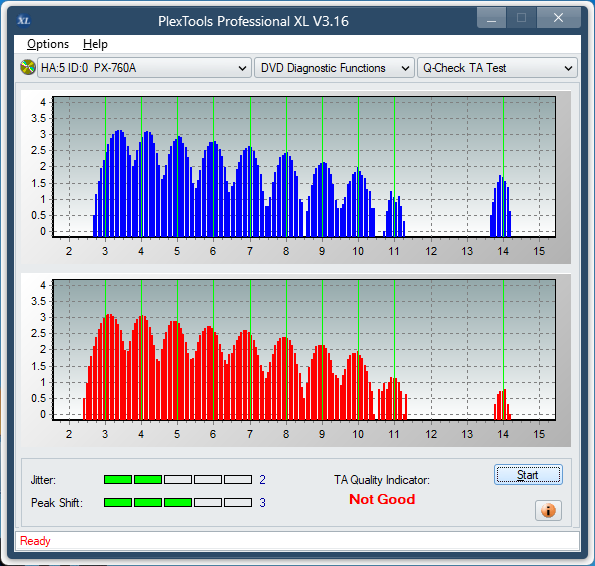Viewport: 595px width, 566px height.
Task: Open the Help menu
Action: pos(95,44)
